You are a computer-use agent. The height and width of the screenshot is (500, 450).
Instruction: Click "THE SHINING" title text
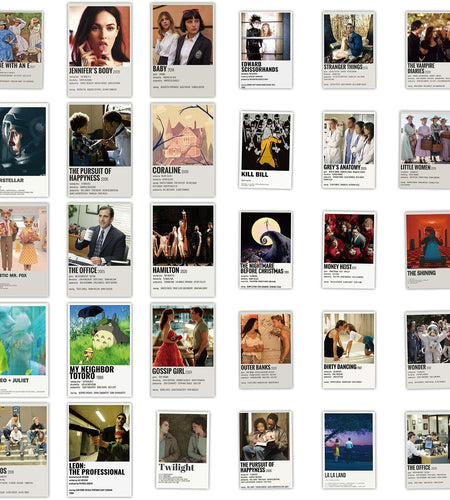coord(421,273)
